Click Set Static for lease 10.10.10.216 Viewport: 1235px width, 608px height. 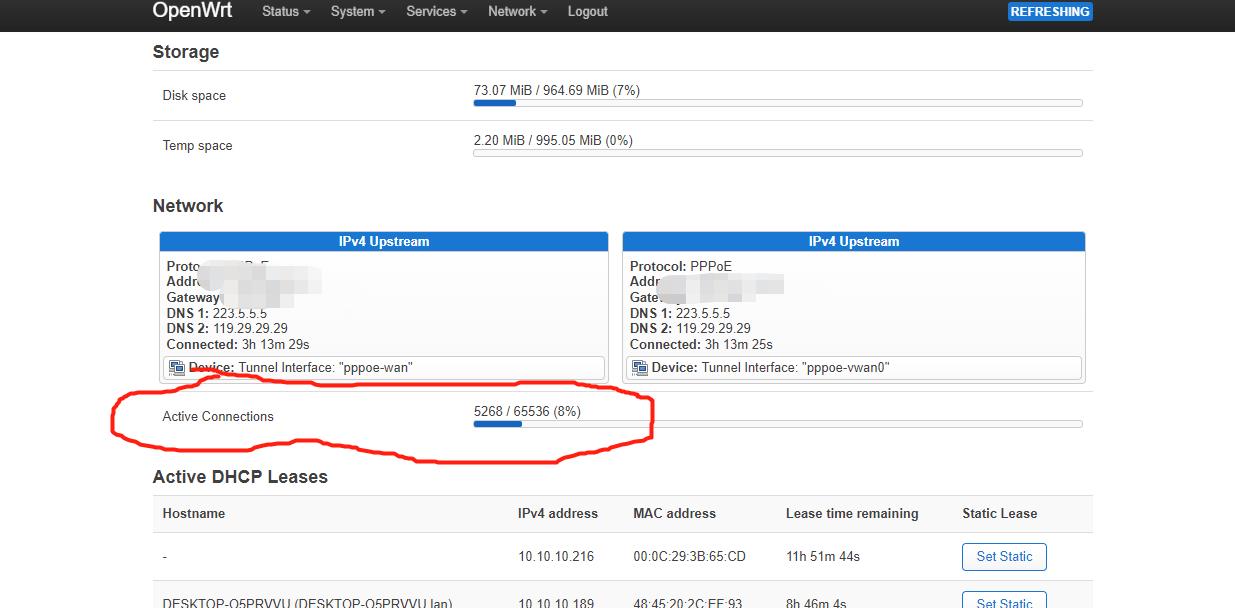coord(1004,556)
